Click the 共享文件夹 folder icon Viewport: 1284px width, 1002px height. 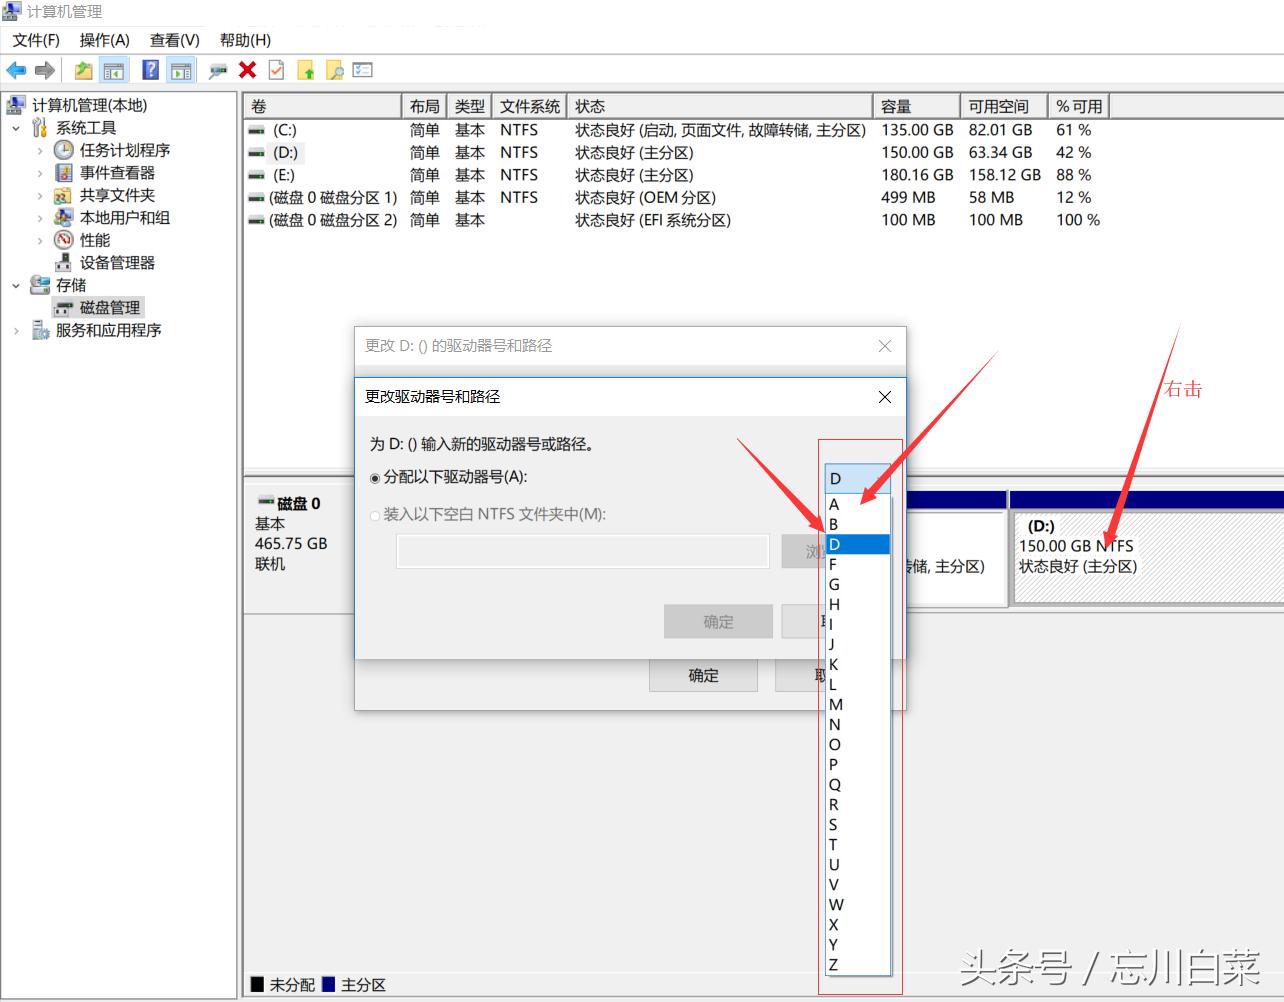point(64,195)
